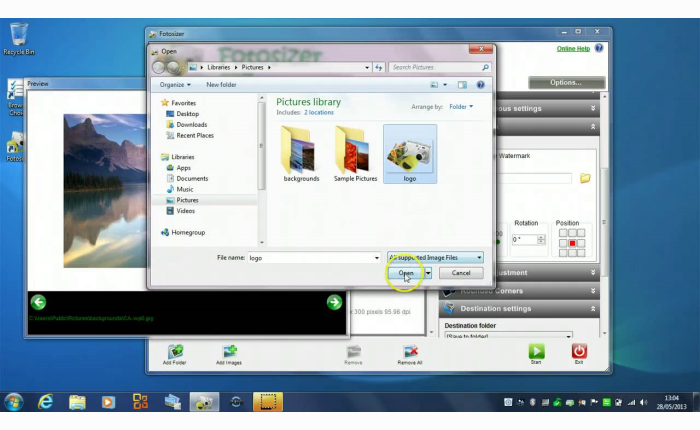Click Pictures in the breadcrumb path
Image resolution: width=700 pixels, height=430 pixels.
(x=252, y=67)
